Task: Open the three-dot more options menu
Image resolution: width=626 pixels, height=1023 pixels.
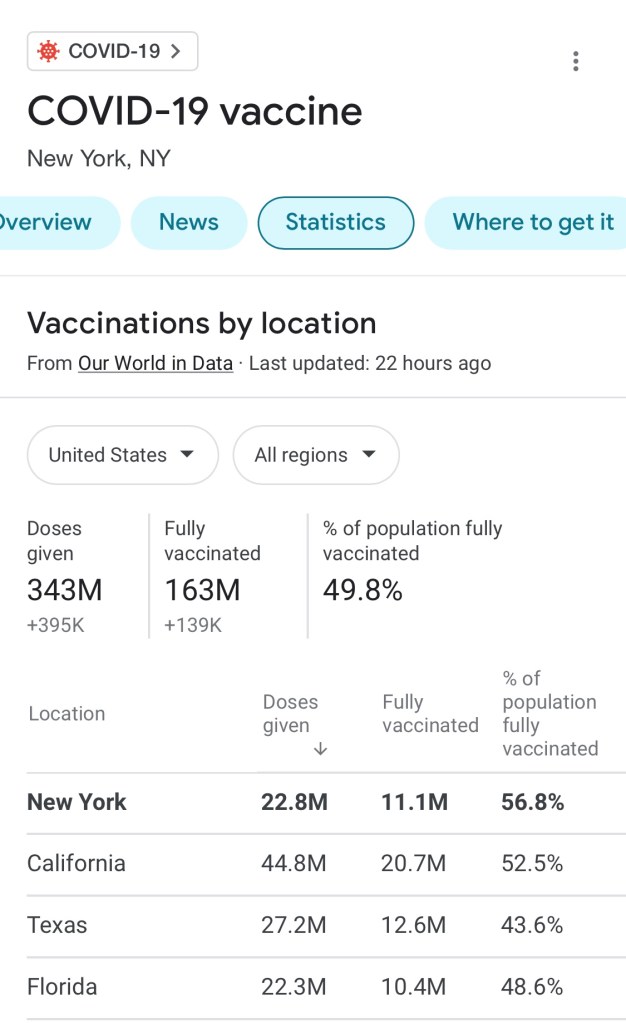Action: 575,61
